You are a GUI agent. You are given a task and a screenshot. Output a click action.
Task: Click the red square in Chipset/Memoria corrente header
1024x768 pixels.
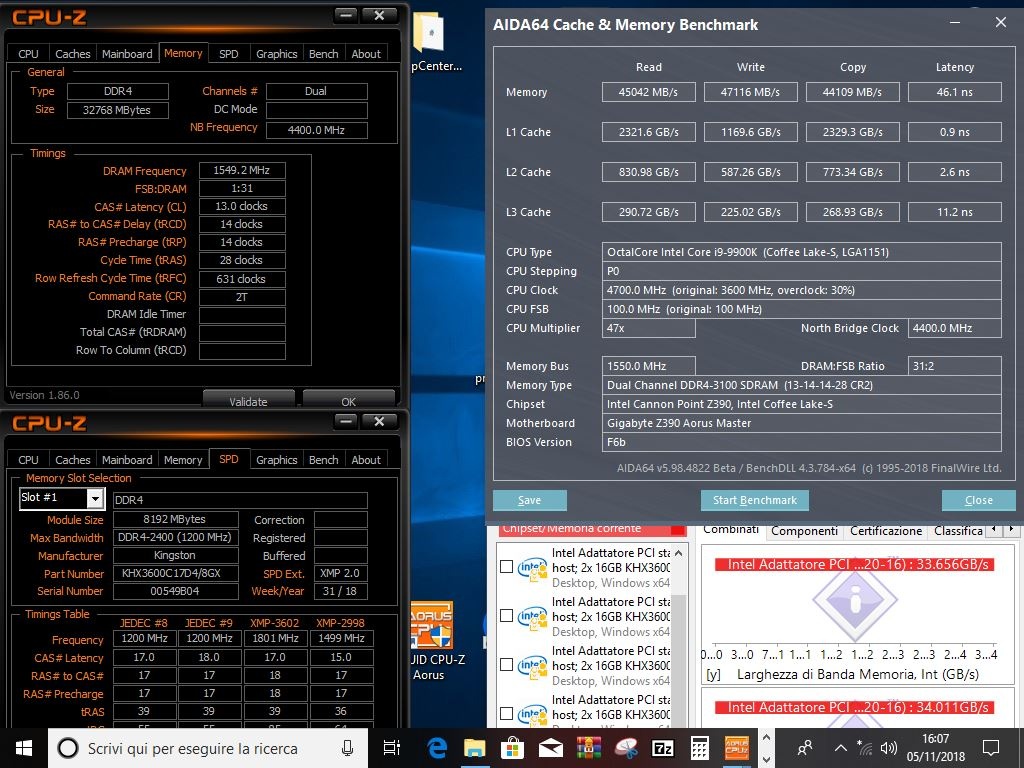pyautogui.click(x=678, y=530)
